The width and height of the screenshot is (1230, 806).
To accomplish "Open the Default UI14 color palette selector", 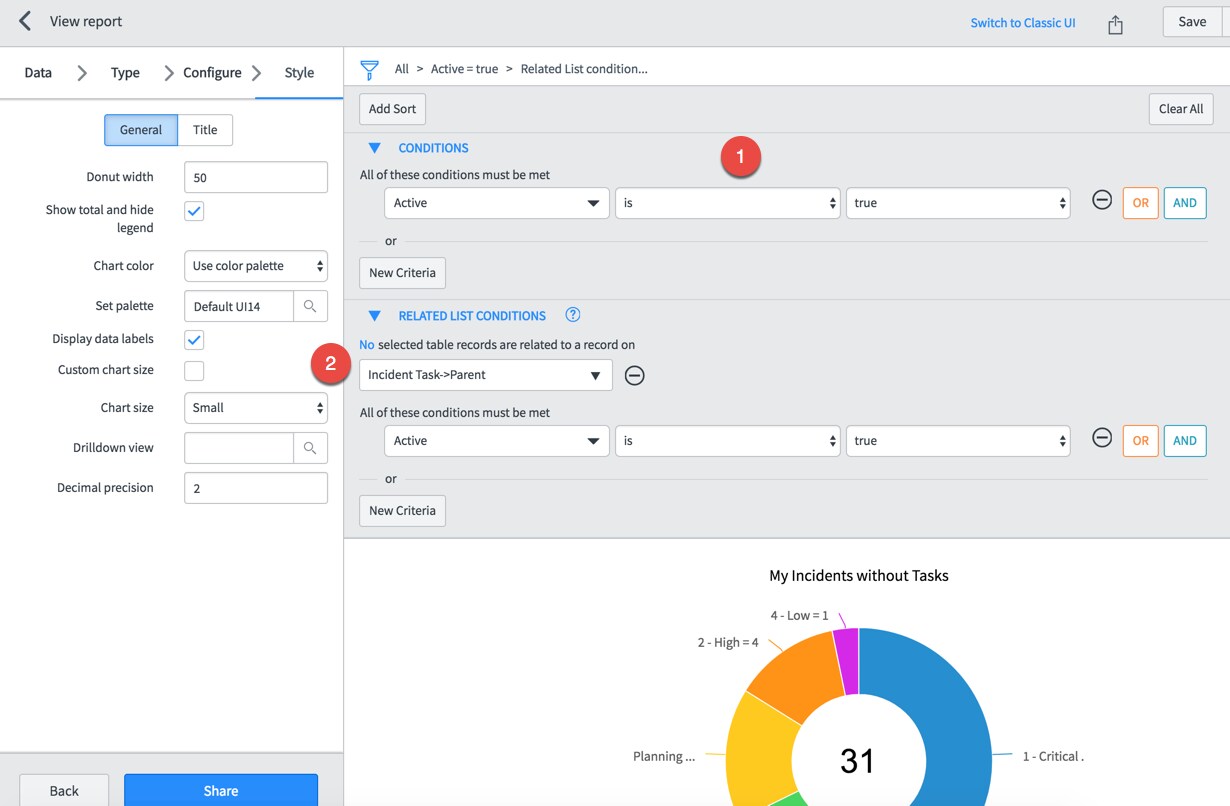I will (x=238, y=306).
